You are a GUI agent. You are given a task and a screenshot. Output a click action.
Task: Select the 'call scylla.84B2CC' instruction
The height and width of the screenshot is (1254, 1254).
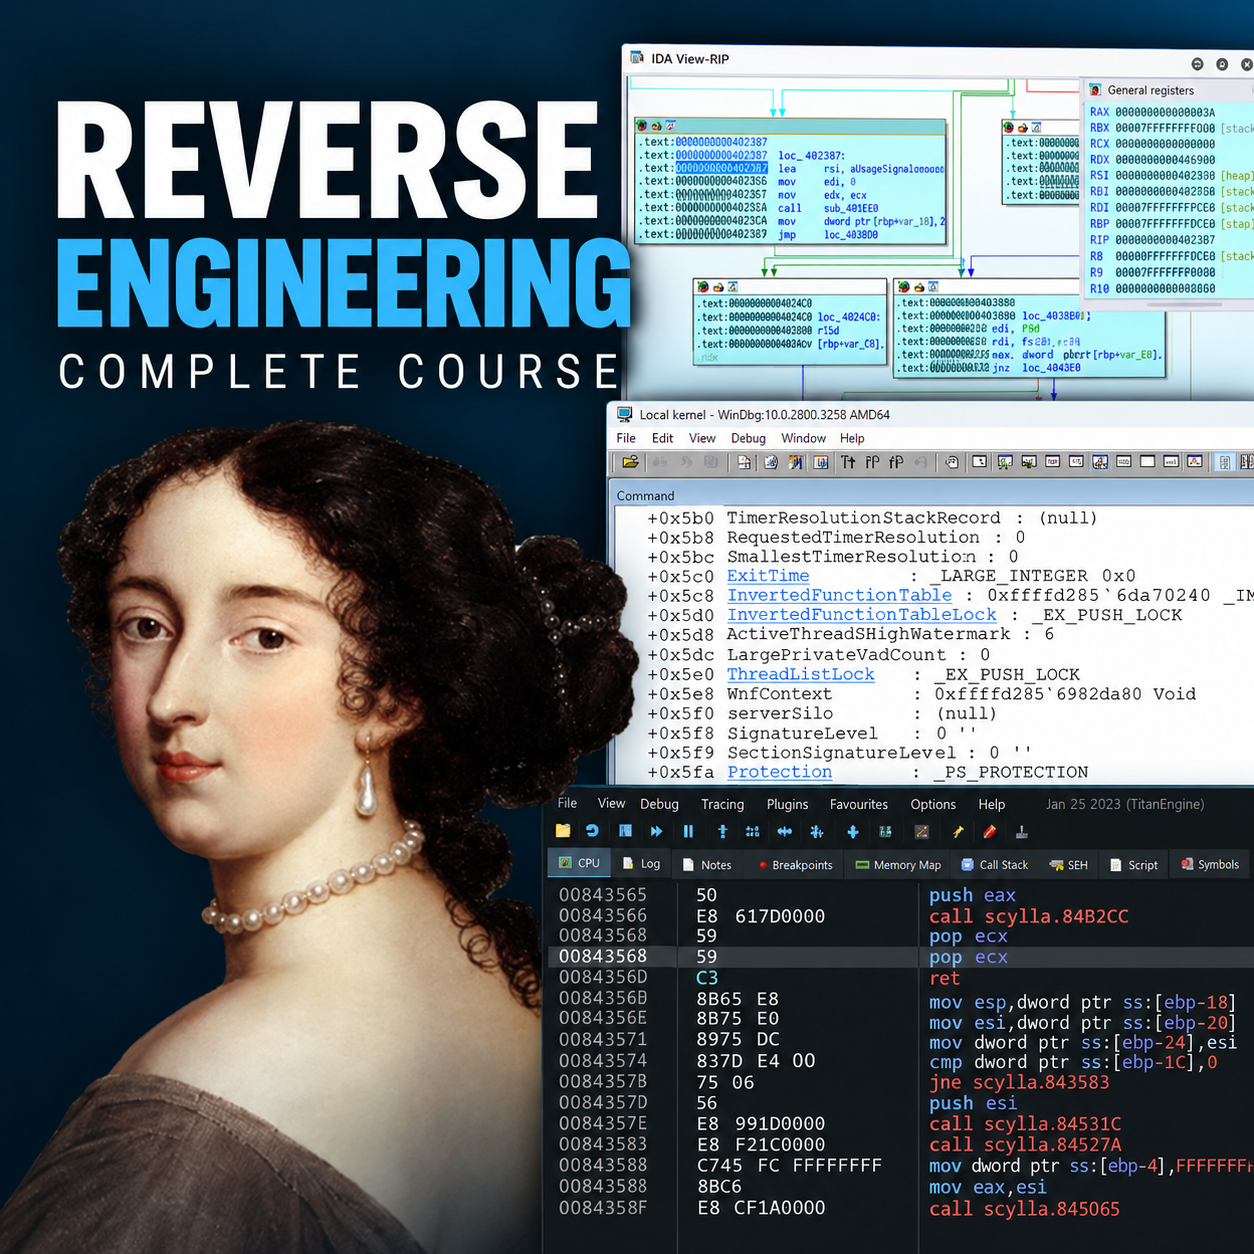(x=1029, y=916)
